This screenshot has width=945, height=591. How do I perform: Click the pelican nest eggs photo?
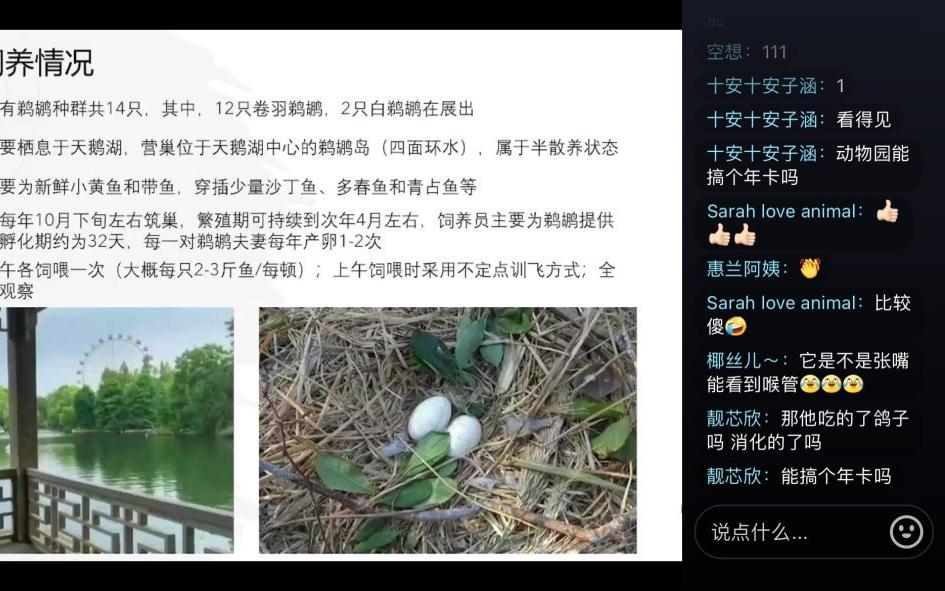point(448,430)
